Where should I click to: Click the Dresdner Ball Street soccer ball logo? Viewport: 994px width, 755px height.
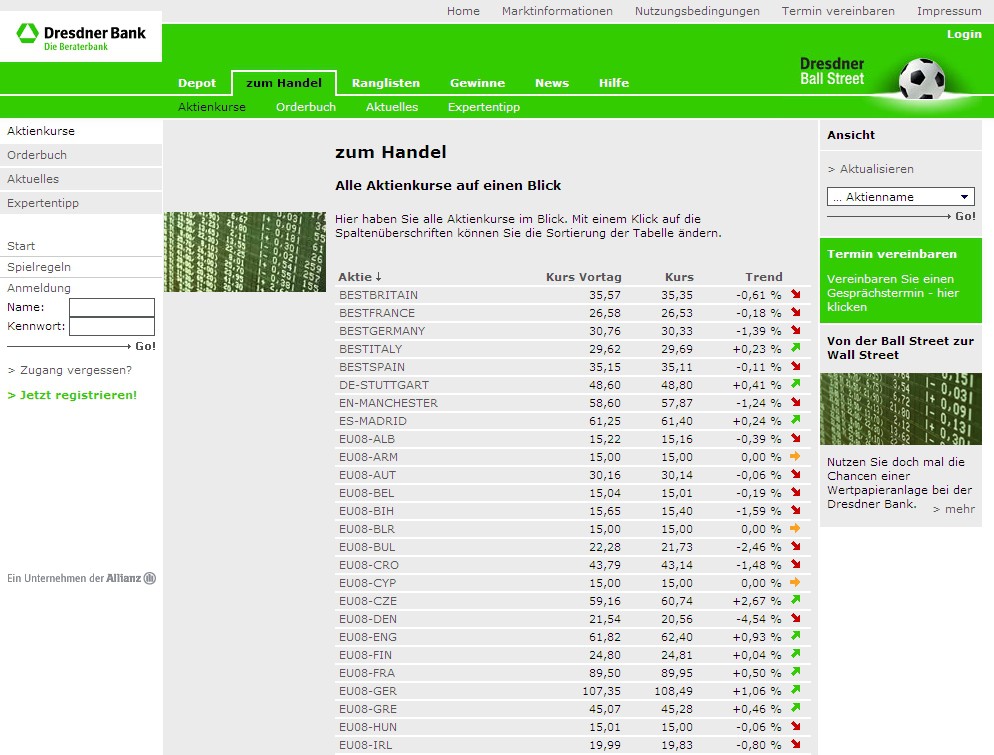click(x=922, y=79)
